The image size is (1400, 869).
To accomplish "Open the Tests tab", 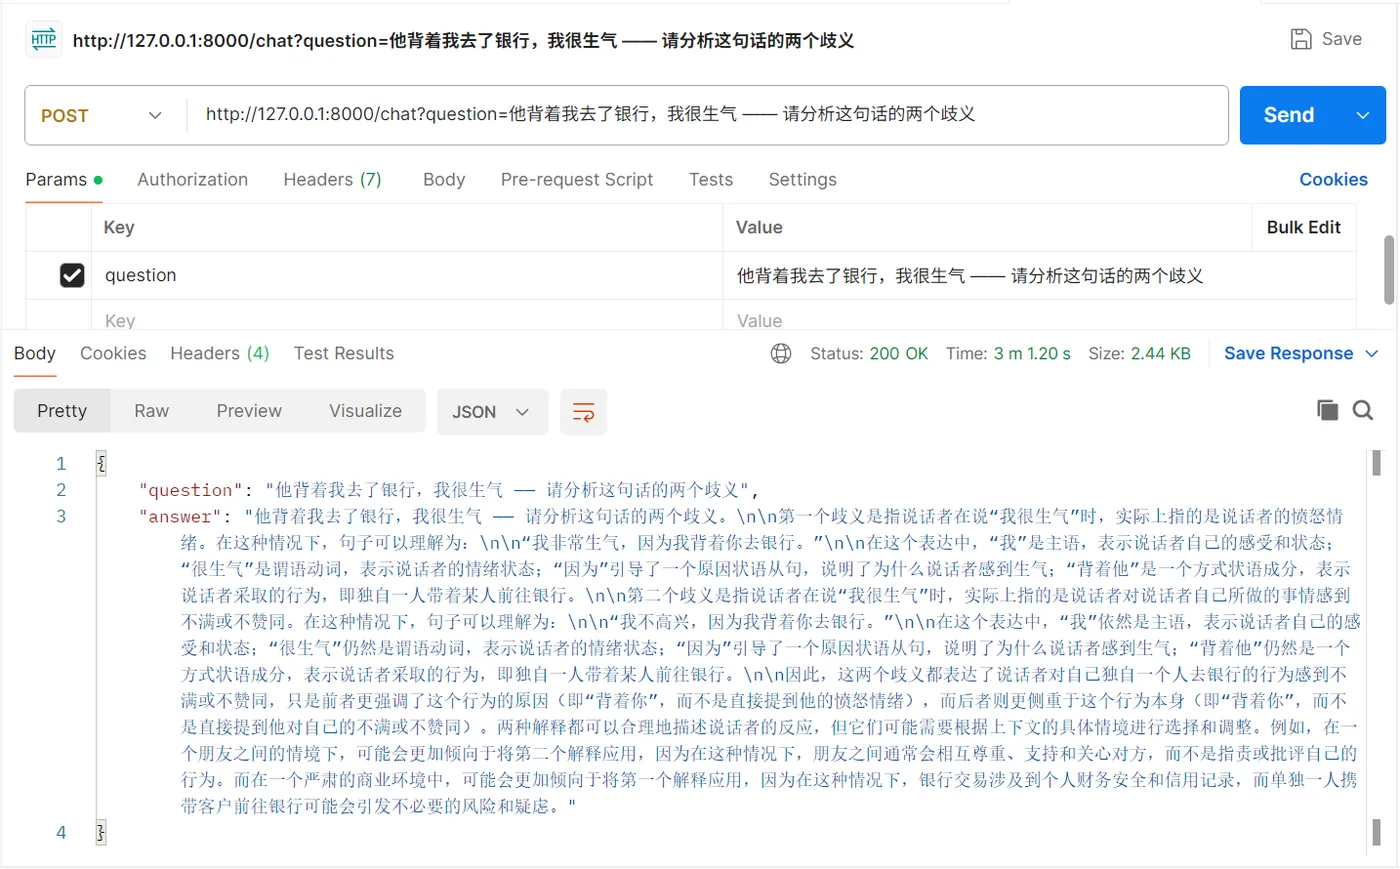I will pyautogui.click(x=711, y=180).
